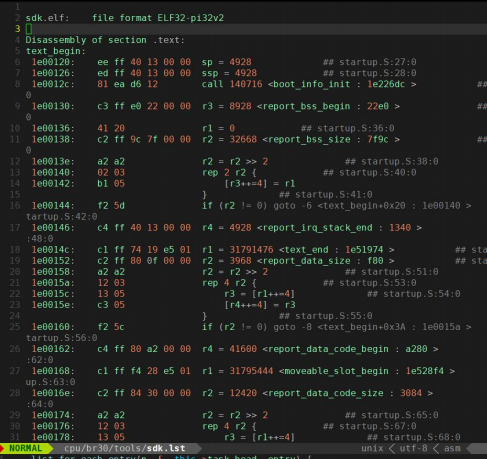Click 'rep 4 r2 {' on line 30

coord(229,426)
